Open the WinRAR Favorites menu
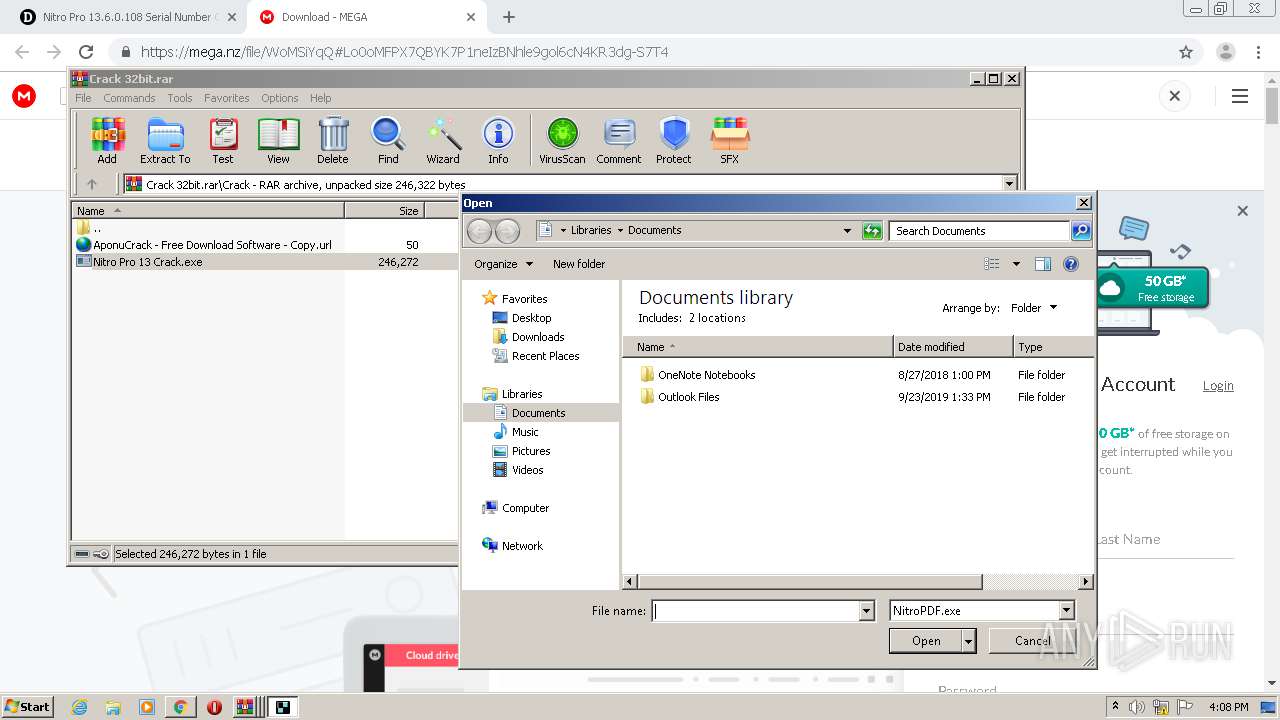Screen dimensions: 1280x720 tap(227, 98)
